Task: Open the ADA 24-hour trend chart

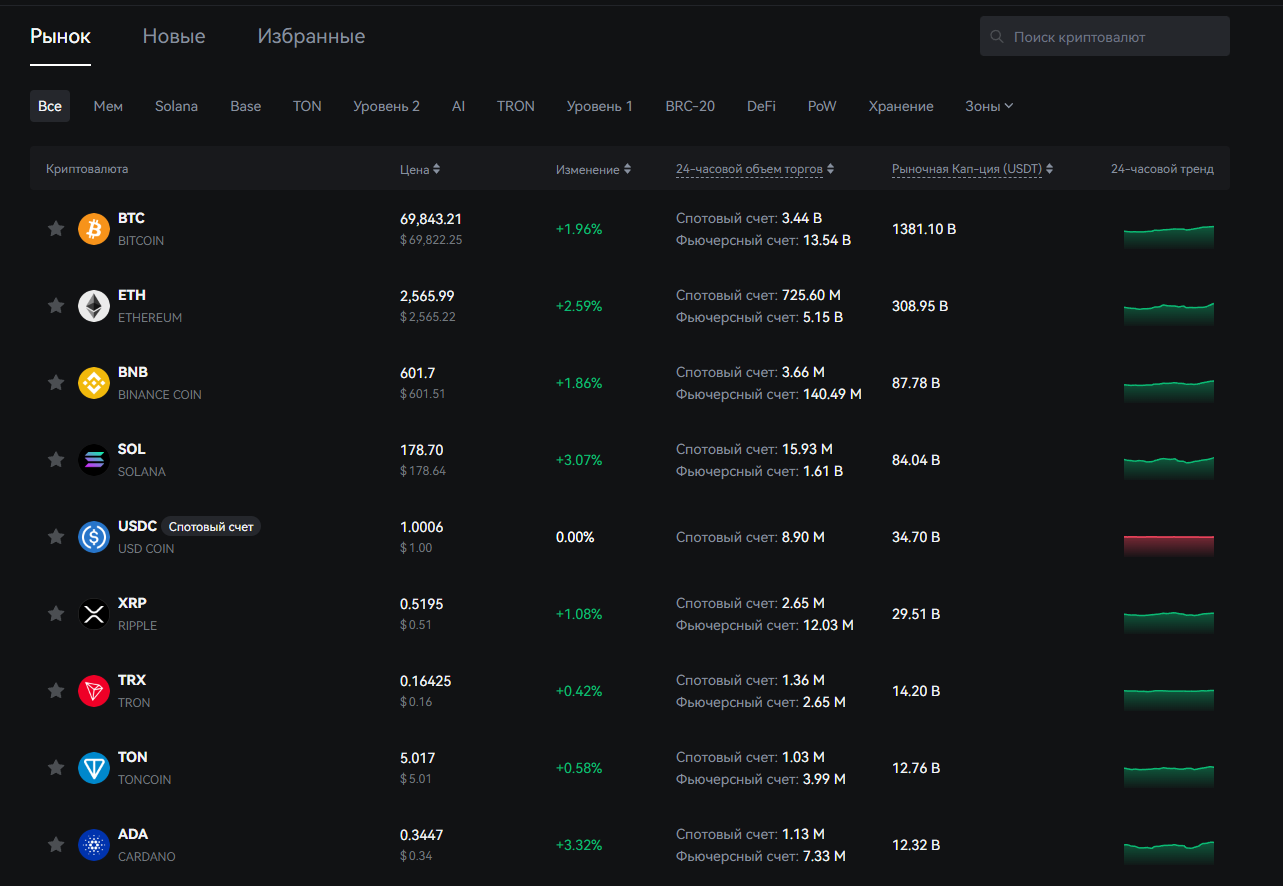Action: pos(1168,853)
